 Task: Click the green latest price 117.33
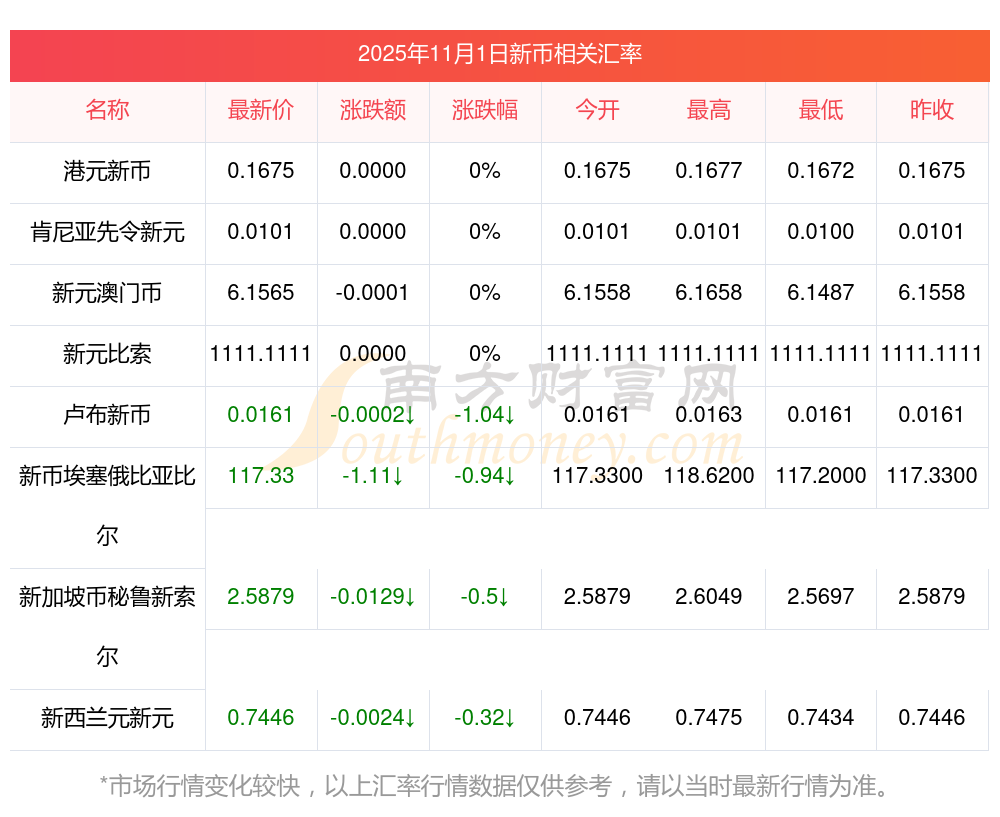261,475
